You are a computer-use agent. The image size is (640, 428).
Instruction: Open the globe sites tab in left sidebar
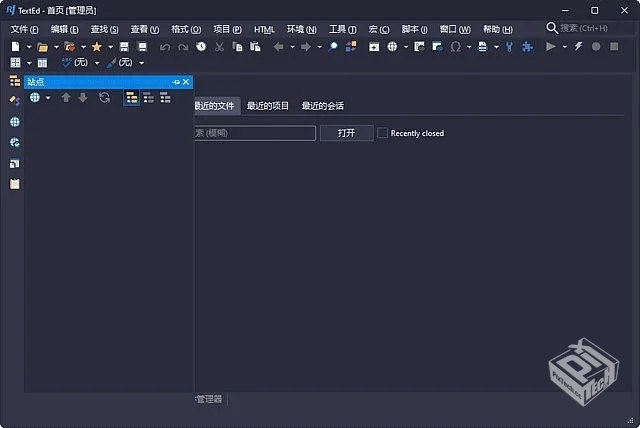(15, 122)
